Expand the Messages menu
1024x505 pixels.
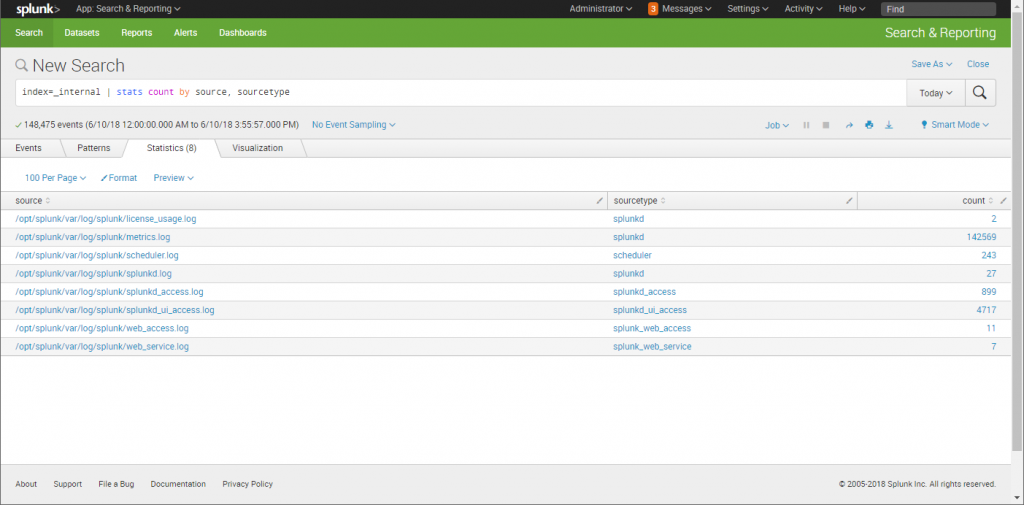(686, 9)
